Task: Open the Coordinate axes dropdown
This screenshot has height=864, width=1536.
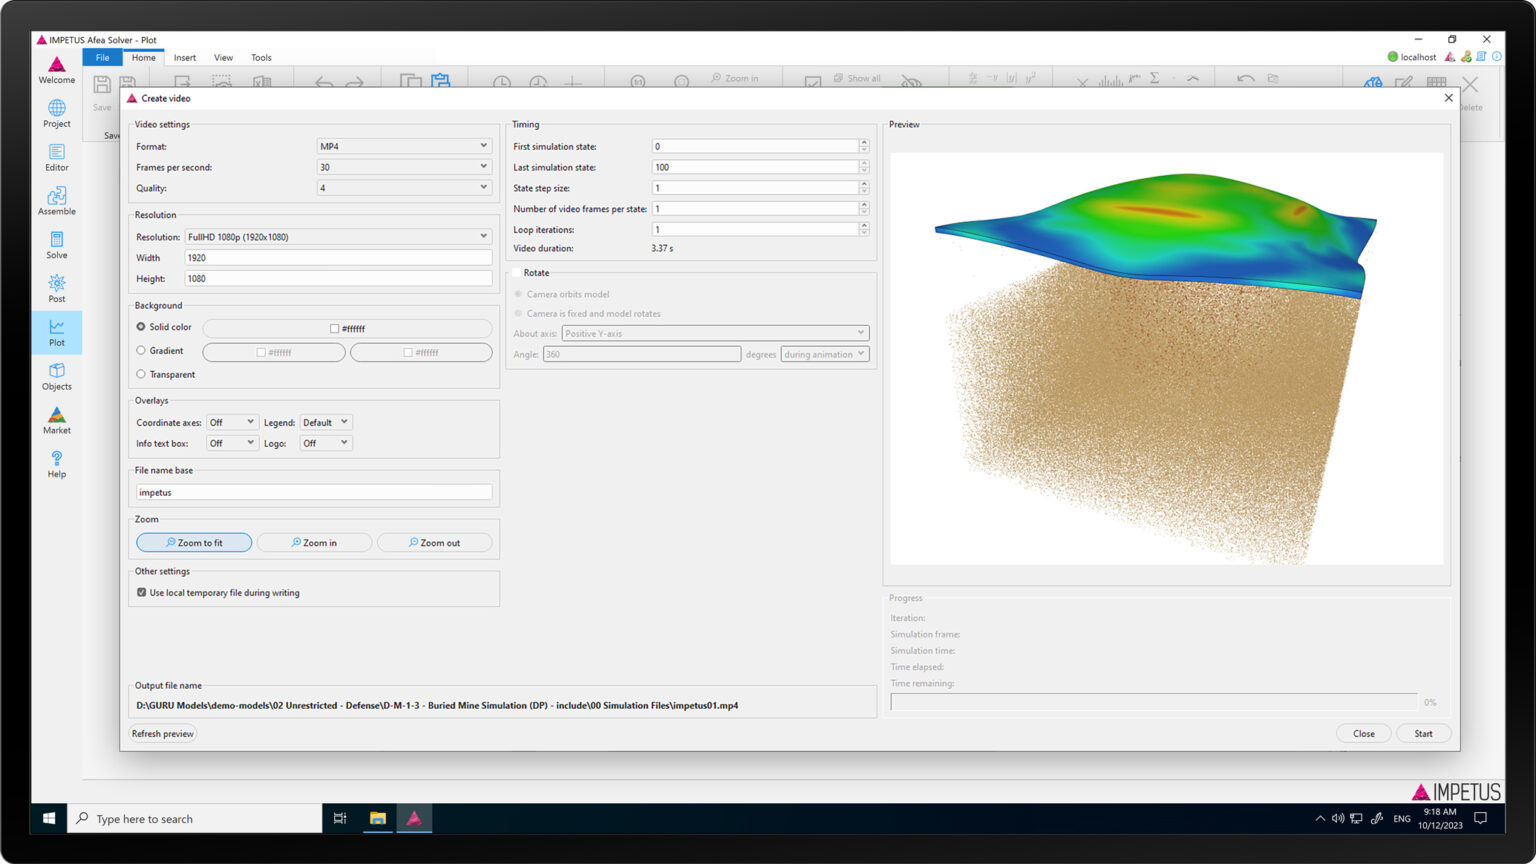Action: tap(231, 423)
